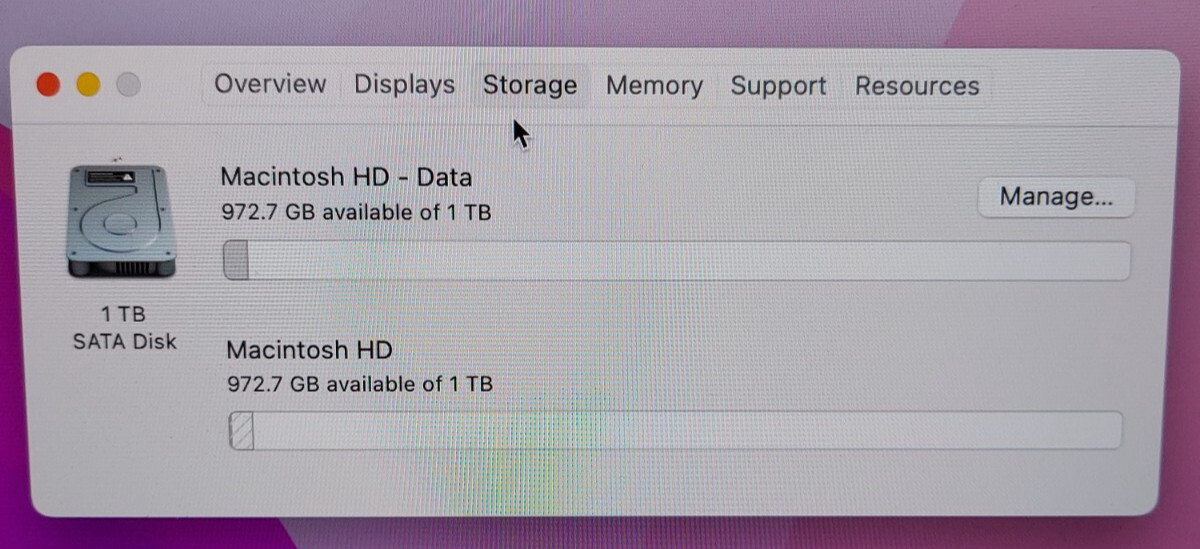Image resolution: width=1200 pixels, height=549 pixels.
Task: Click available space text under lower Macintosh HD
Action: coord(360,383)
